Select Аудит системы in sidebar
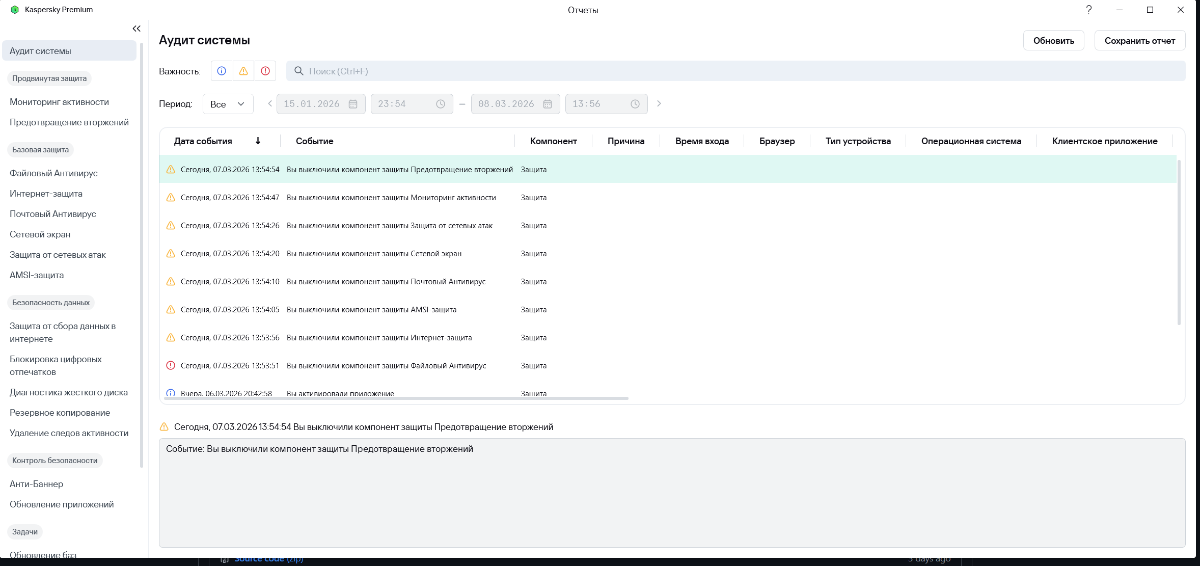 point(69,50)
